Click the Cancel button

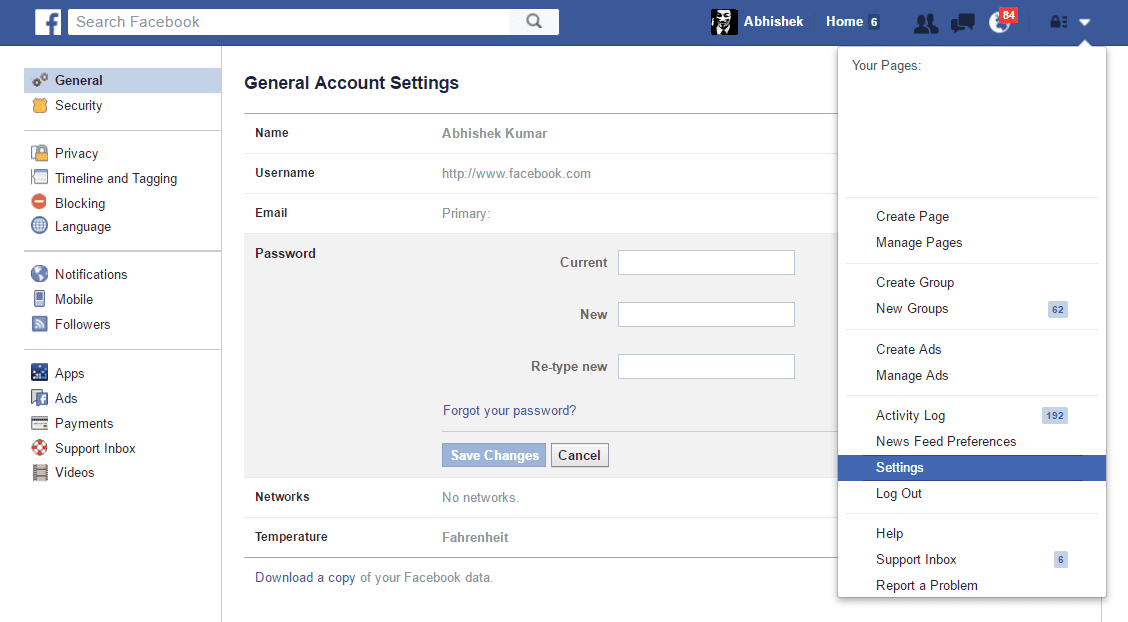579,455
